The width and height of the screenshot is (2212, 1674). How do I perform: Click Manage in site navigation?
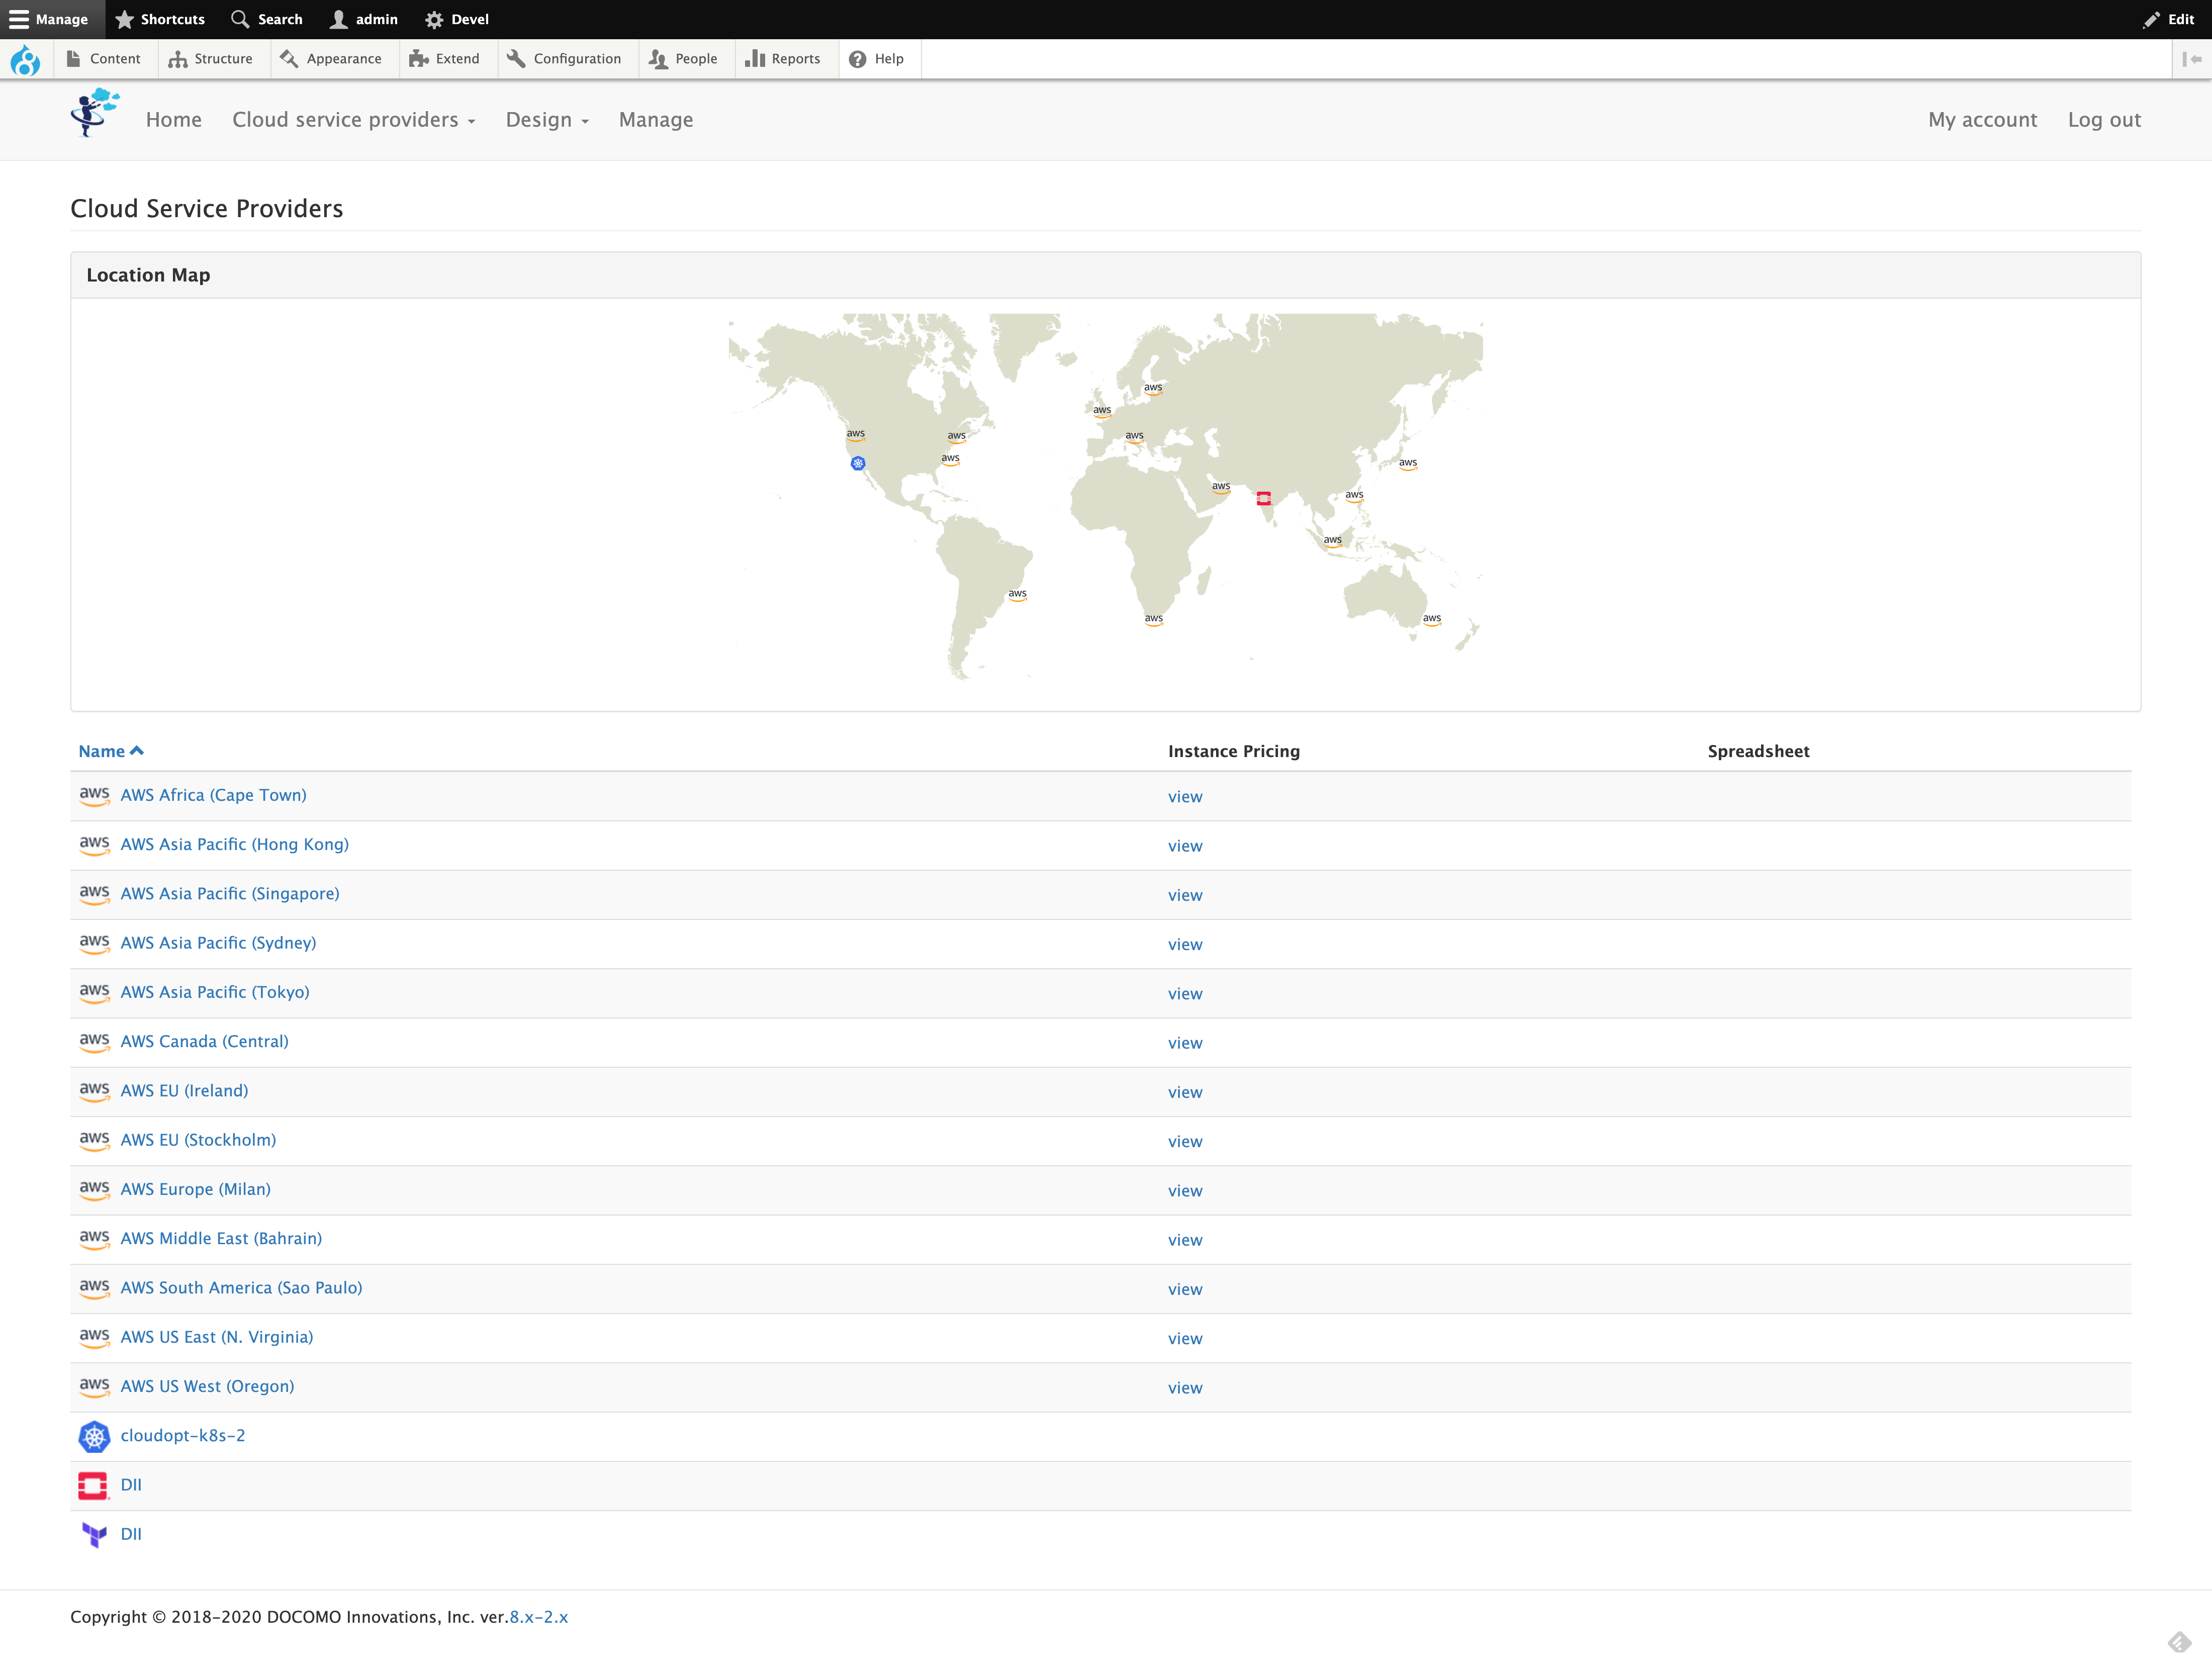click(x=656, y=120)
